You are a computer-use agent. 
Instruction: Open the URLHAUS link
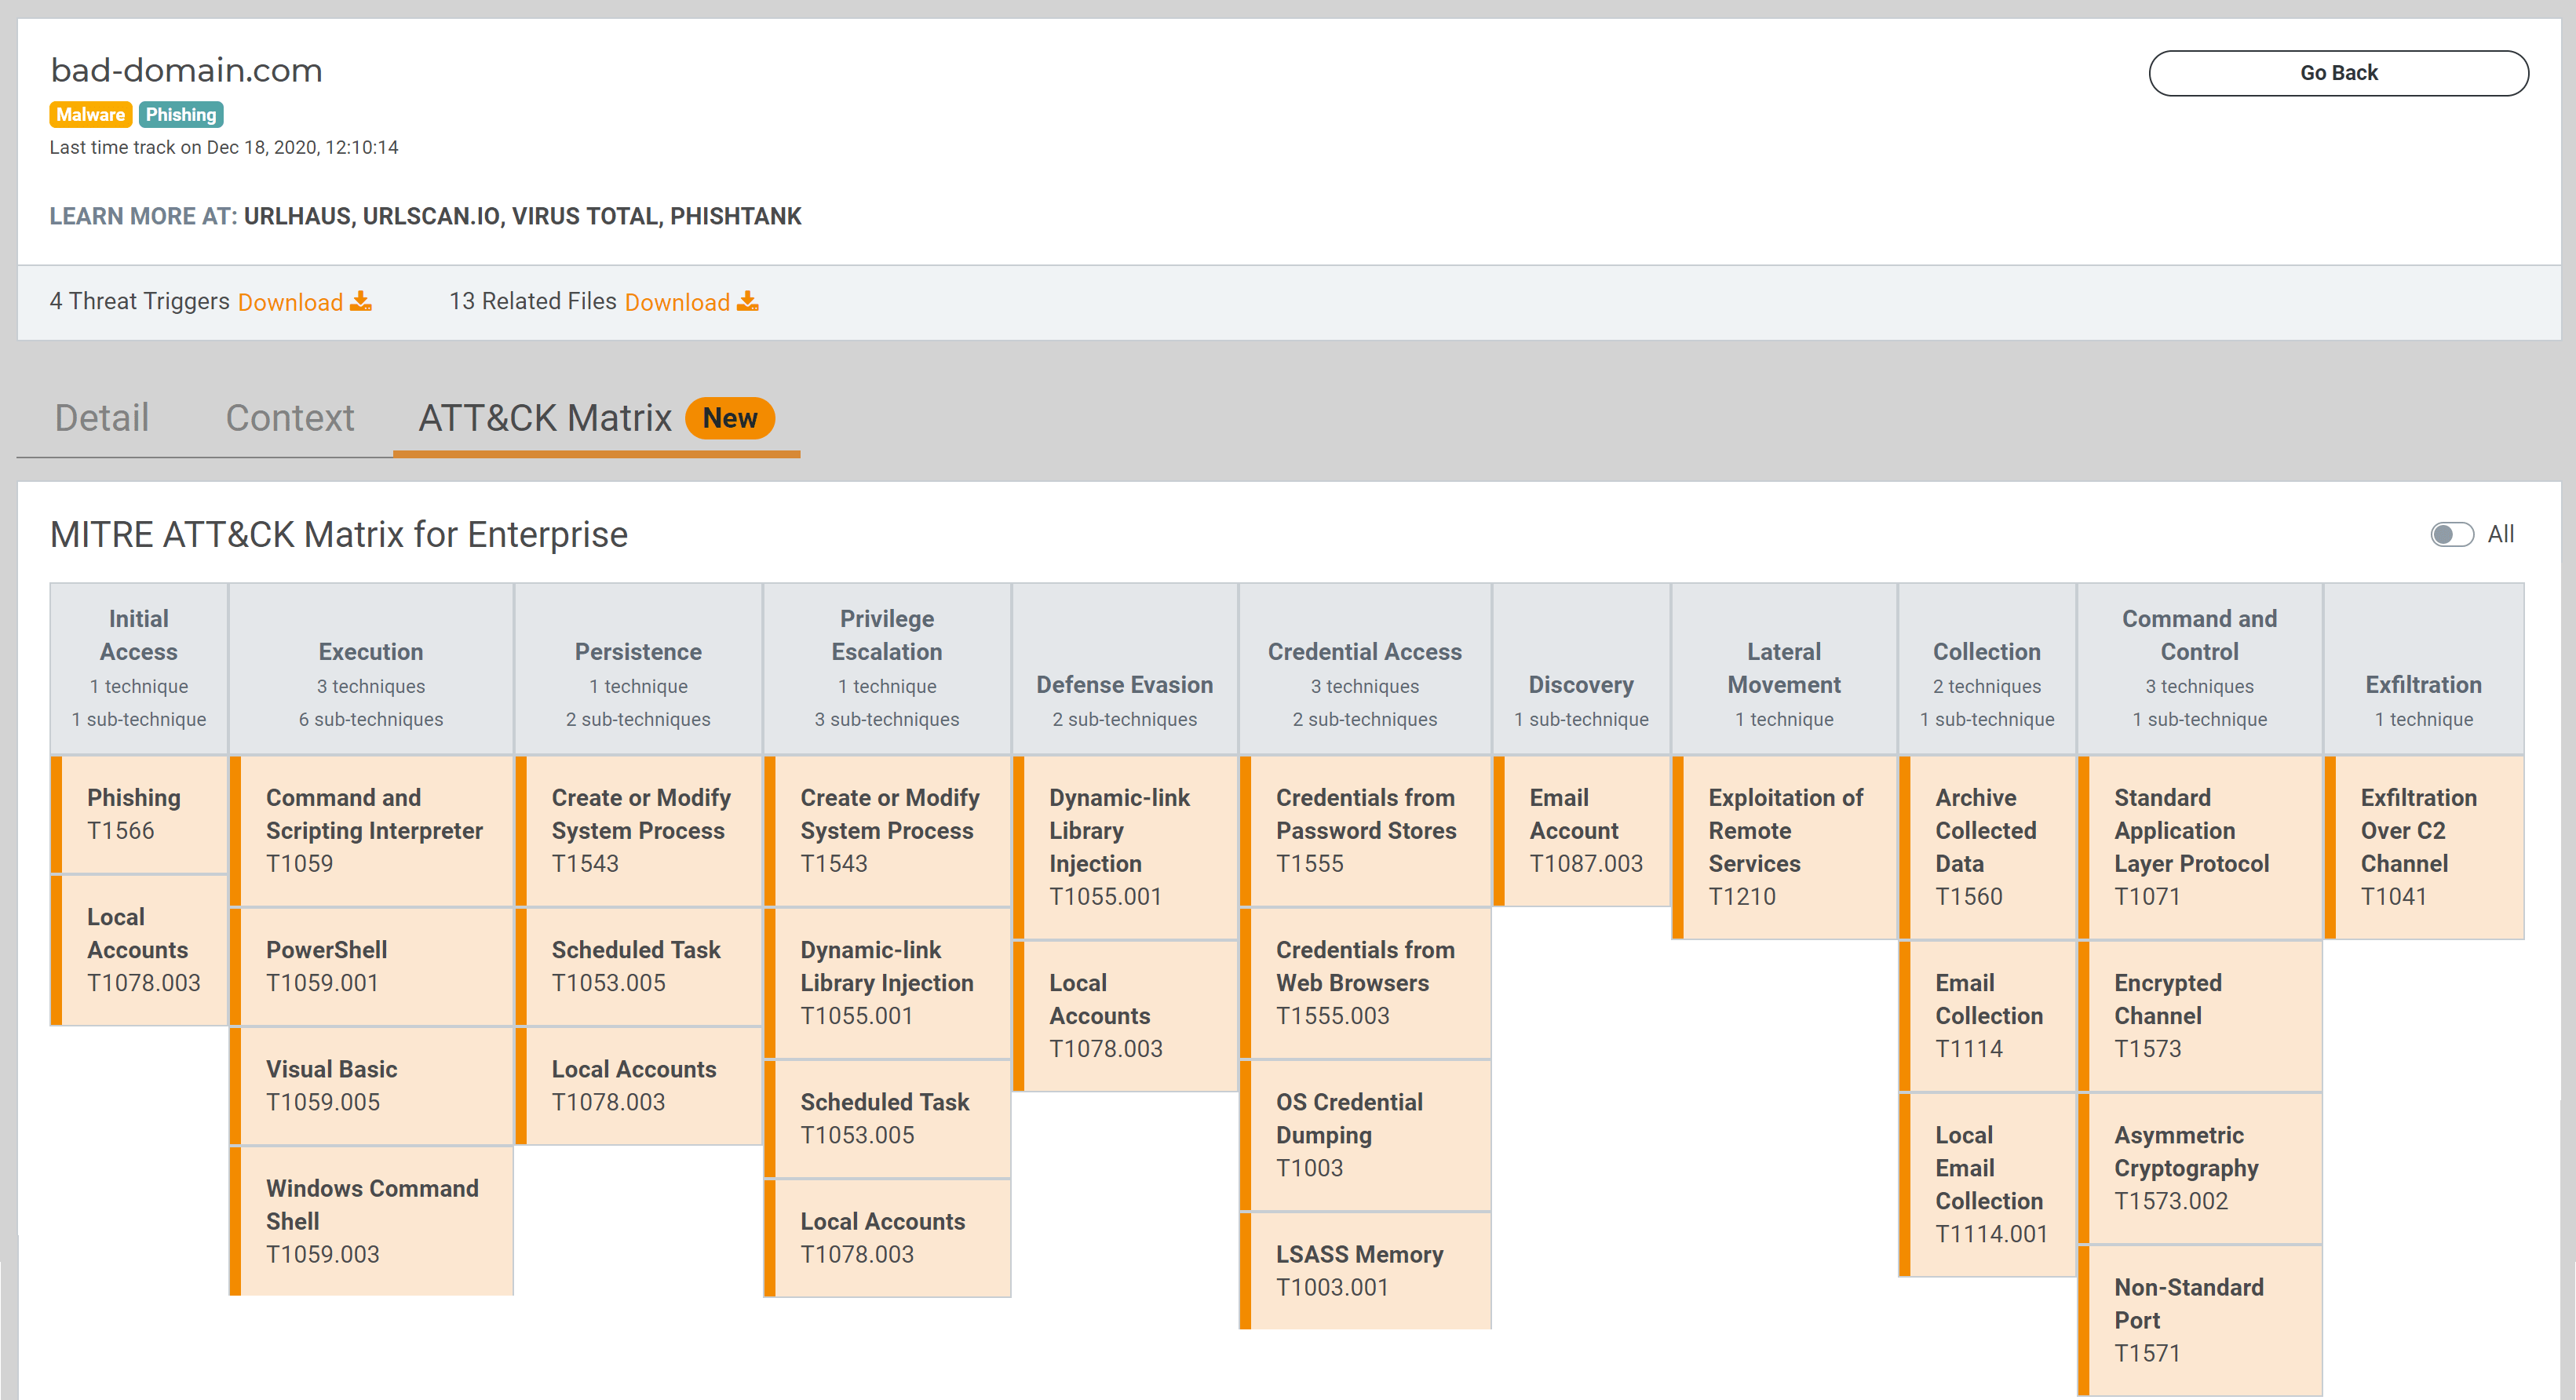pos(297,216)
